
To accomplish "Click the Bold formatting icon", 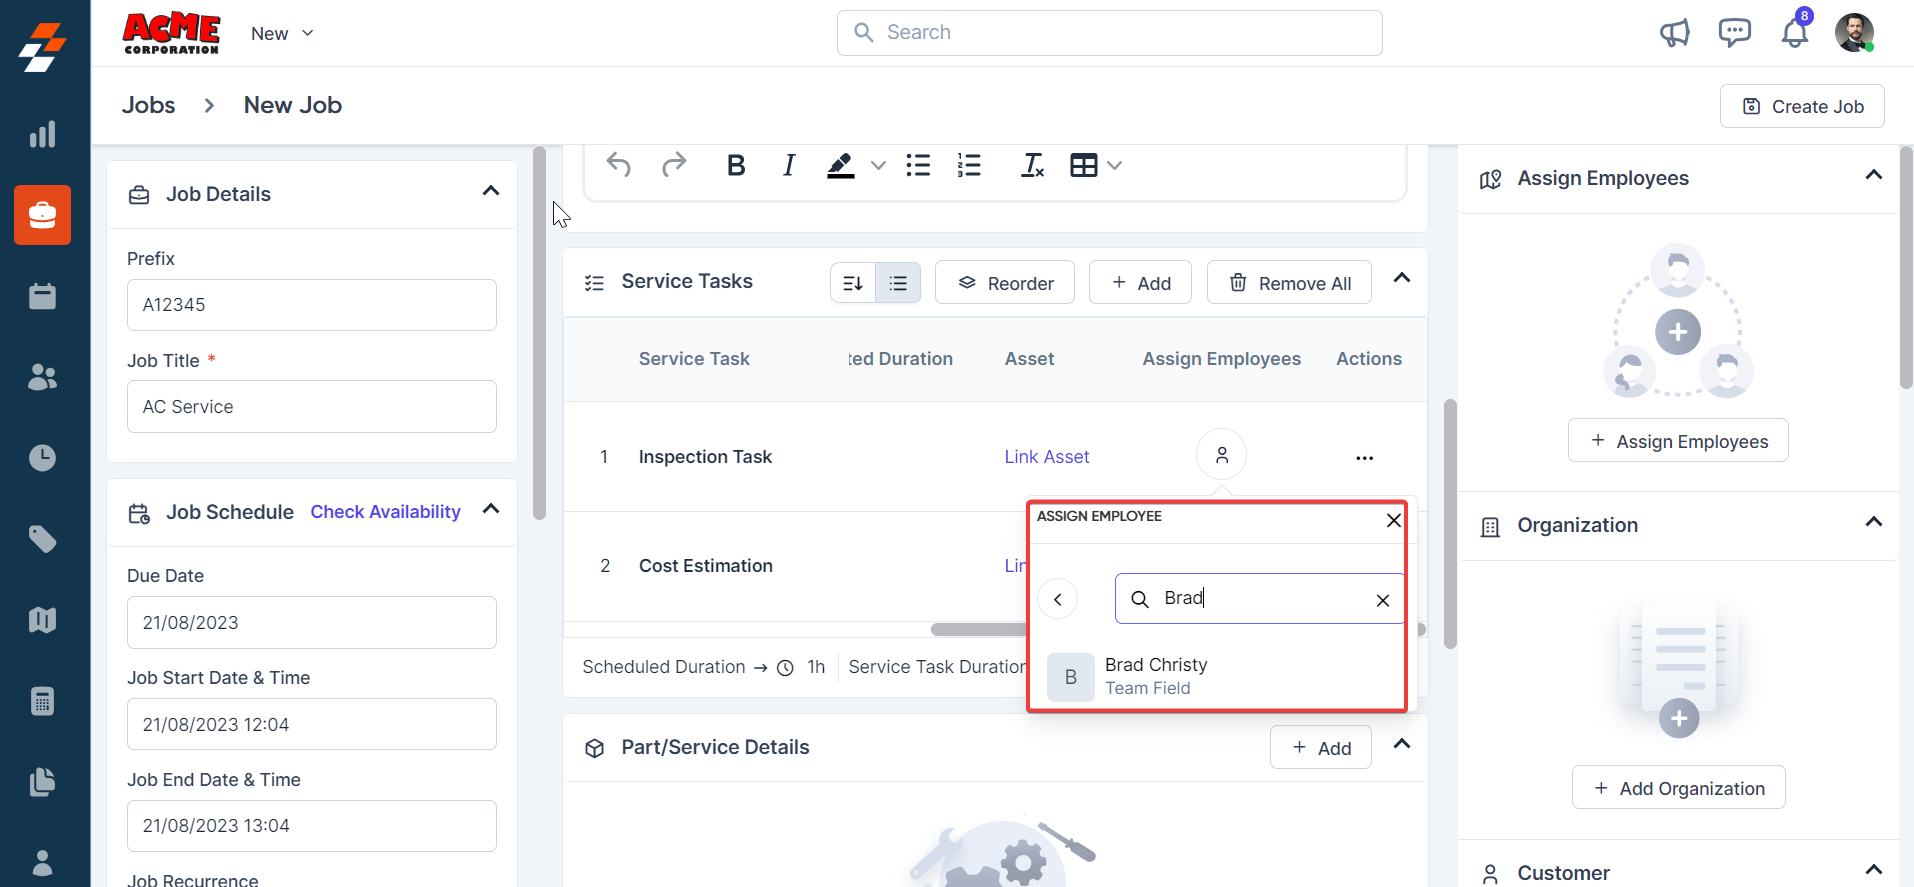I will [736, 166].
